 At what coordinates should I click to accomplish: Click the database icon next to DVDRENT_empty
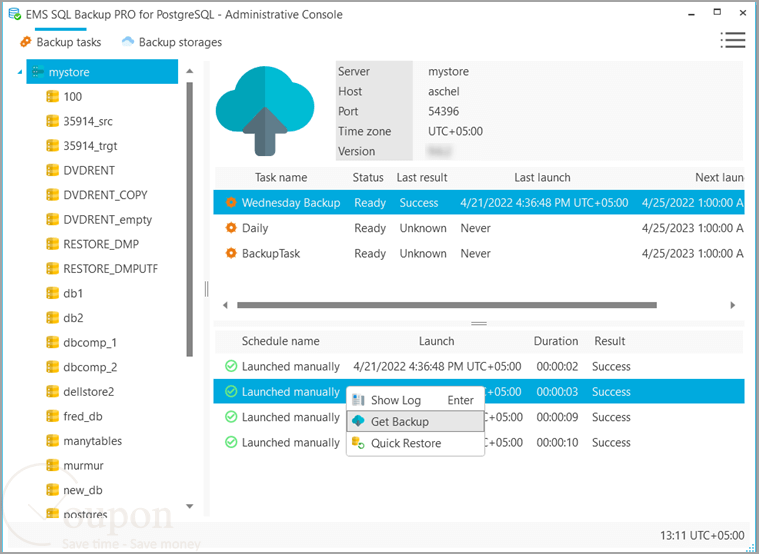(52, 219)
